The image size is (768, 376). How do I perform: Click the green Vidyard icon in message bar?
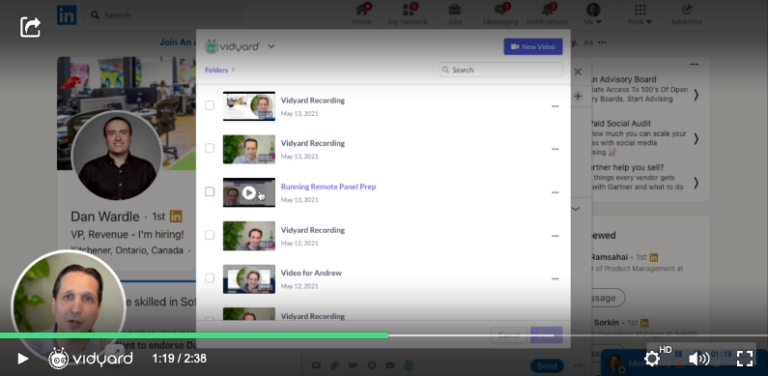pyautogui.click(x=408, y=365)
